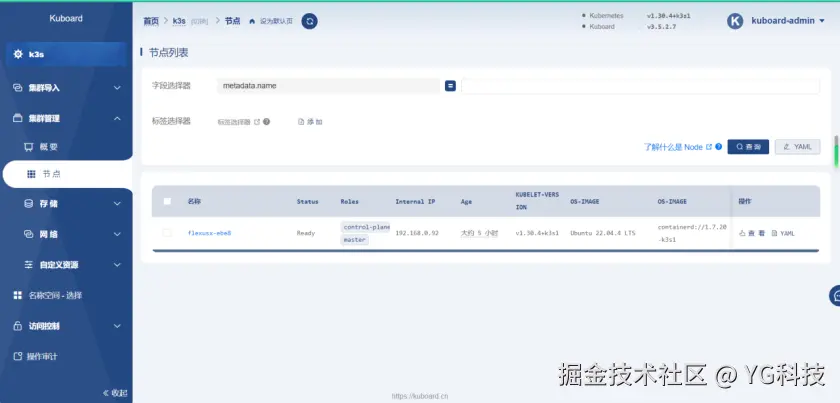Image resolution: width=840 pixels, height=403 pixels.
Task: Click the help question icon beside 标签选择器
Action: click(267, 122)
